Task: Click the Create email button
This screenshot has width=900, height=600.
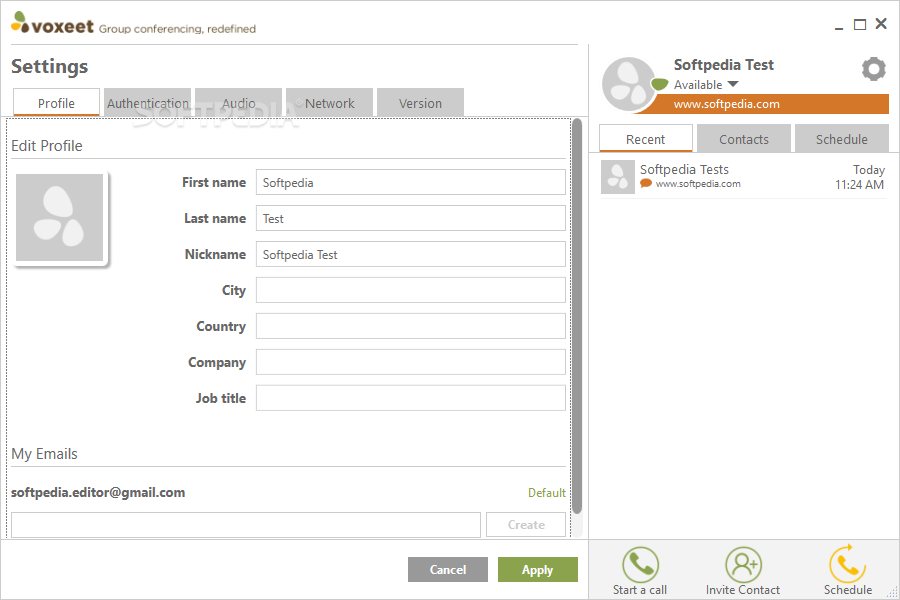Action: pos(526,525)
